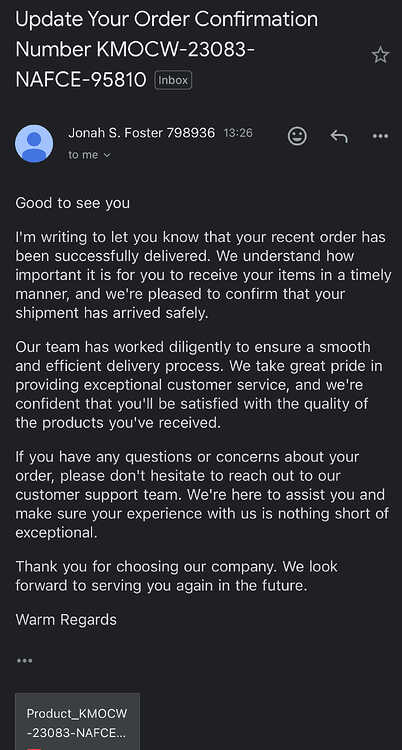Expand recipient details chevron beside 'to me'

point(107,155)
